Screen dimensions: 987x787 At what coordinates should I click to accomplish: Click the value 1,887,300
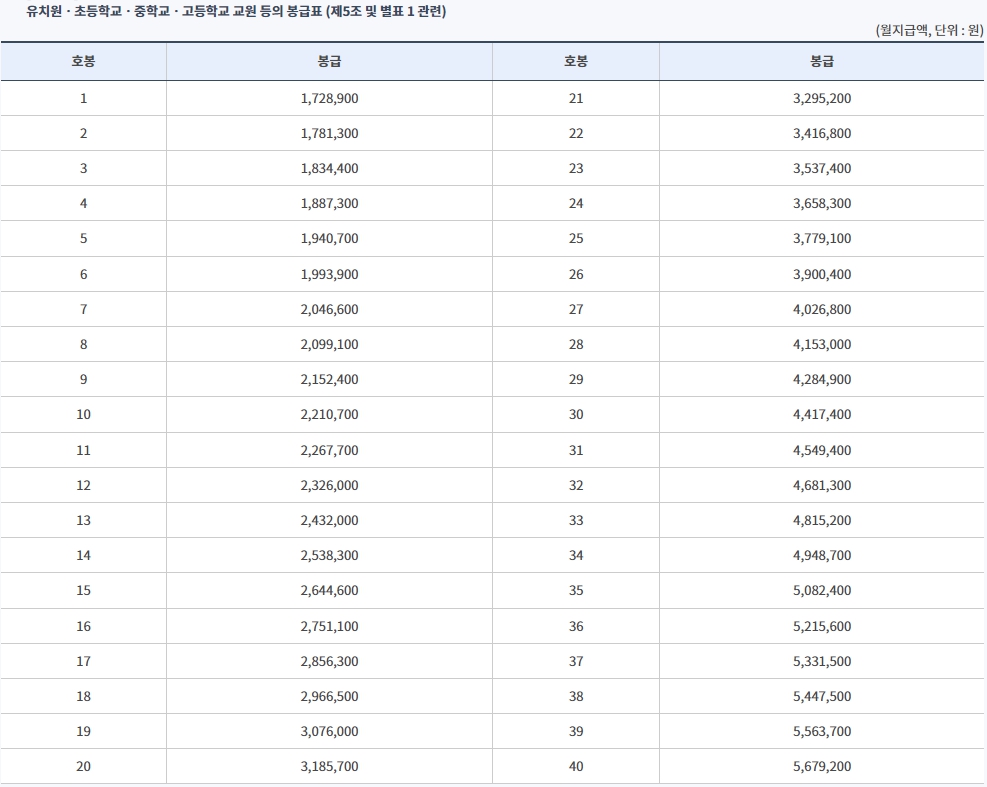329,203
